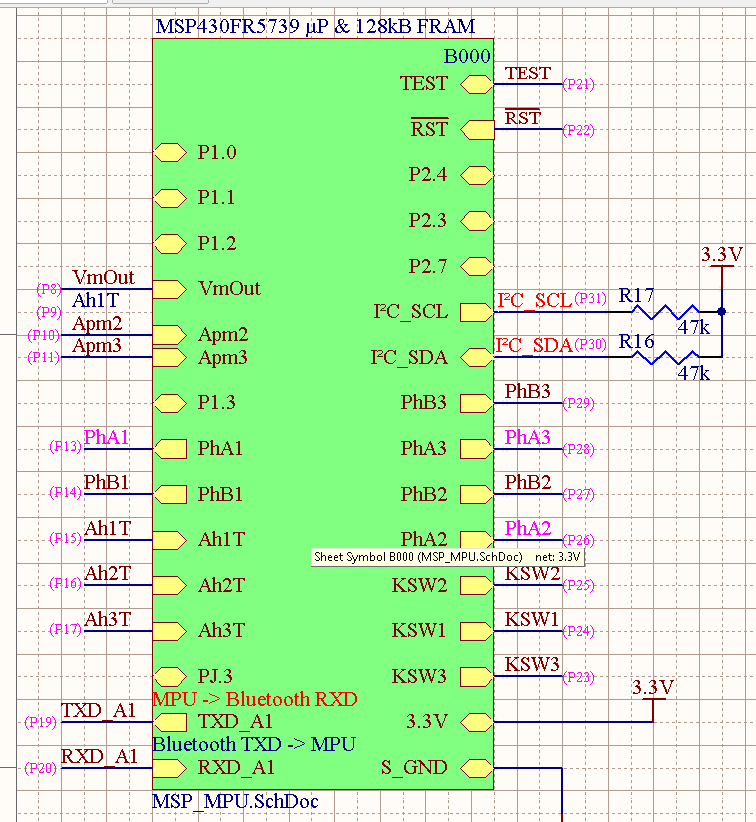Select the TXD_A1 net label outside block
Viewport: 756px width, 822px height.
tap(99, 710)
